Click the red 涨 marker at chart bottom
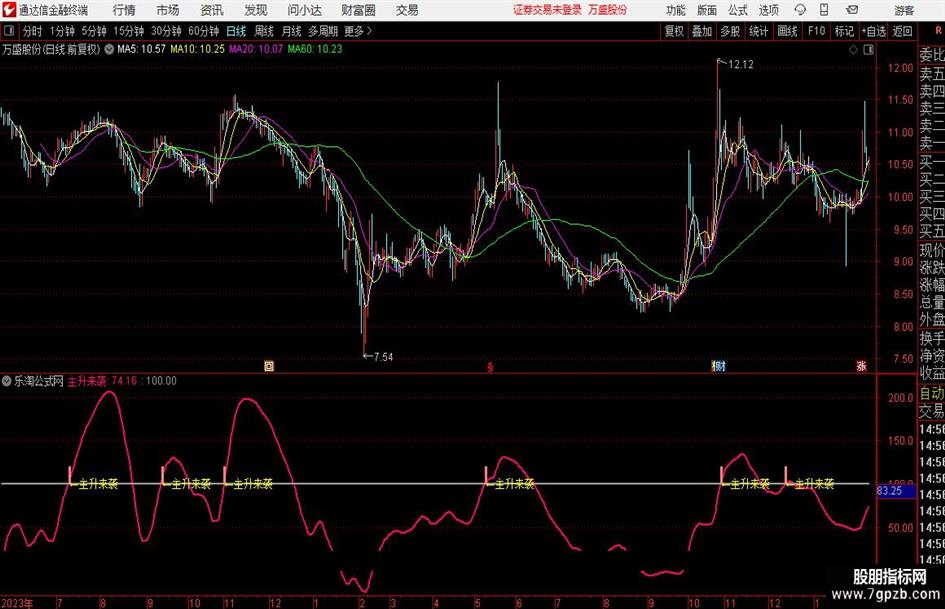The image size is (945, 609). pos(862,366)
